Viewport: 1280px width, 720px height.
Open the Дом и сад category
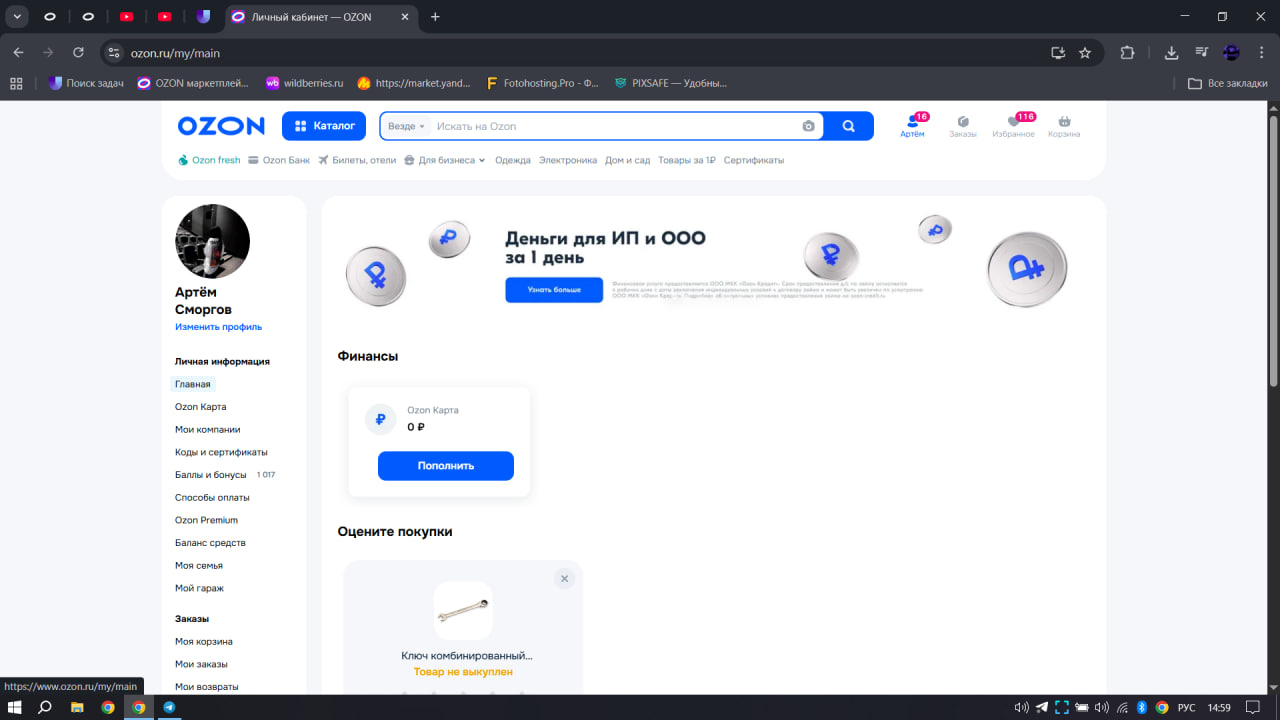click(628, 160)
